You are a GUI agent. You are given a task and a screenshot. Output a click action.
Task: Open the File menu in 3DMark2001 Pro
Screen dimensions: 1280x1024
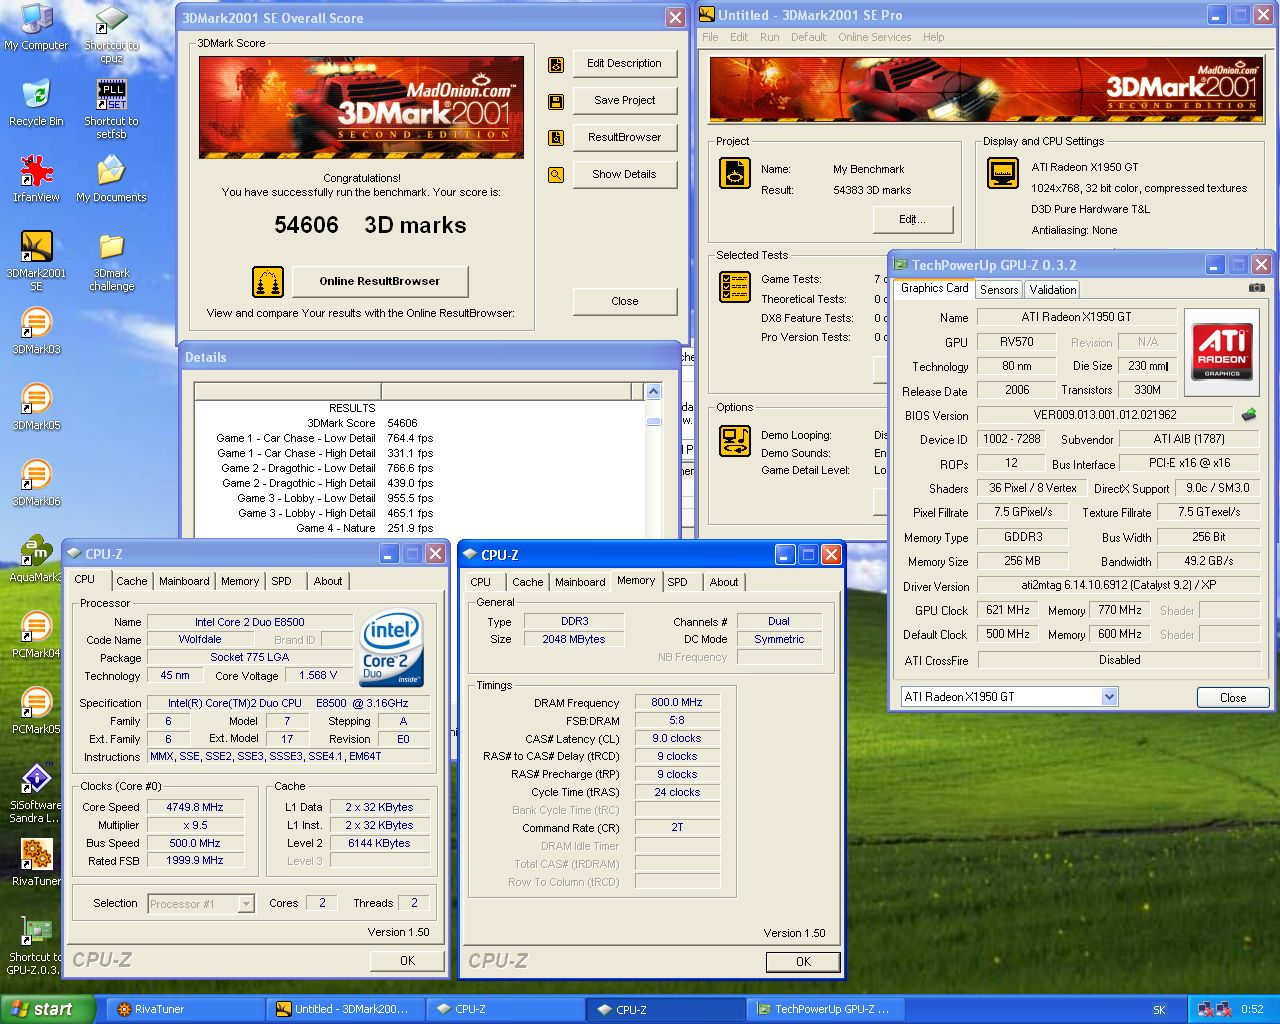tap(710, 37)
